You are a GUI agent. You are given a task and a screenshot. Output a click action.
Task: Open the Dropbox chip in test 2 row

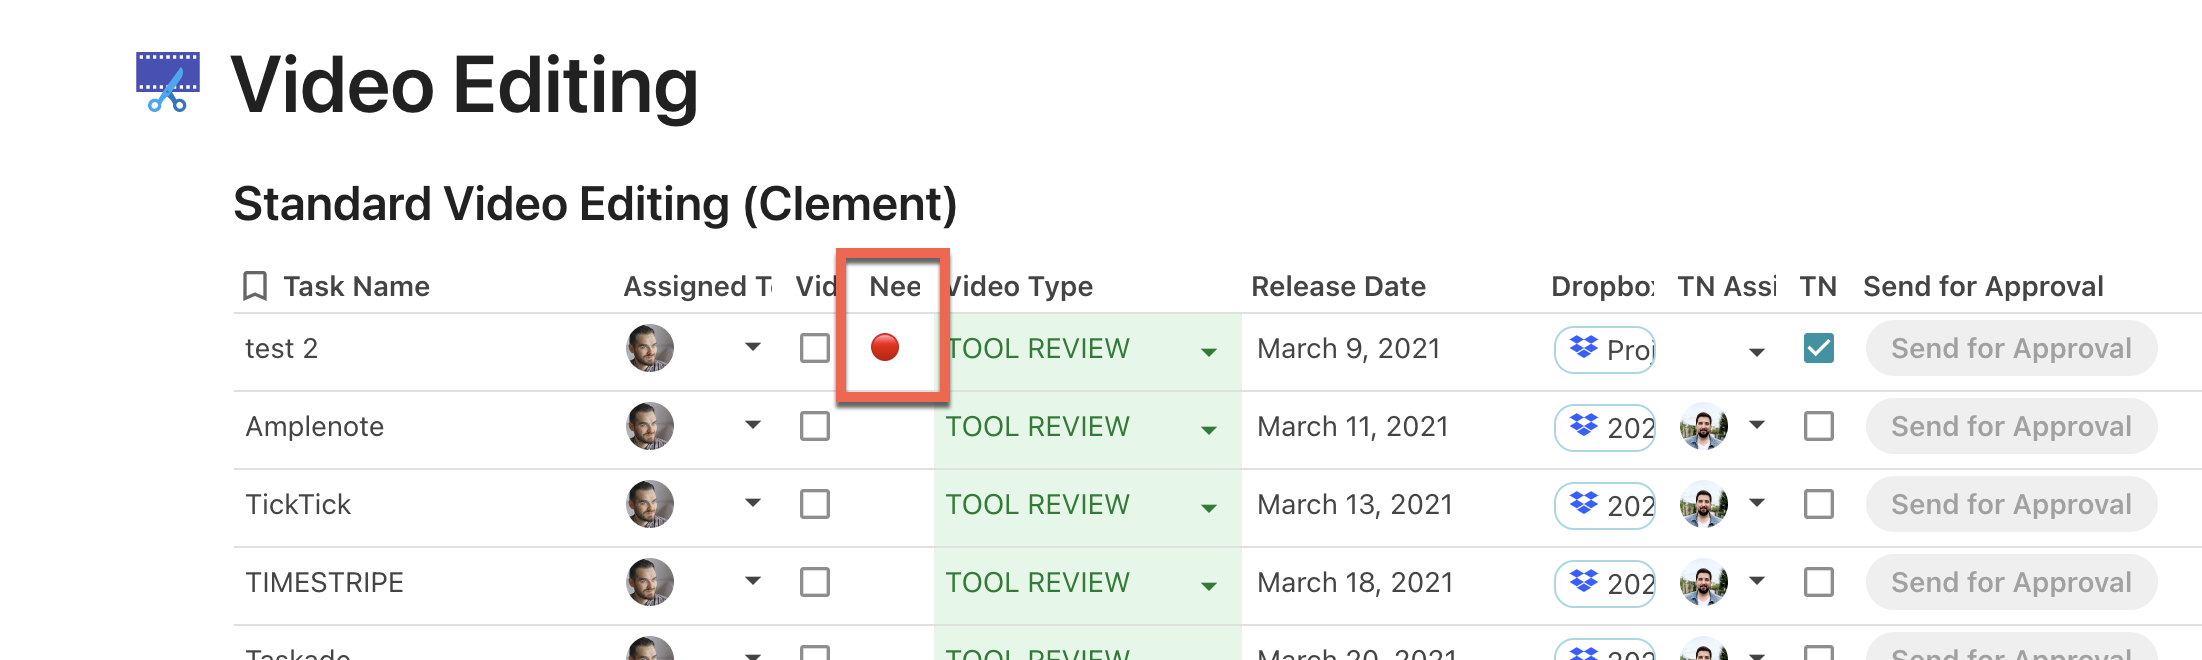1605,349
